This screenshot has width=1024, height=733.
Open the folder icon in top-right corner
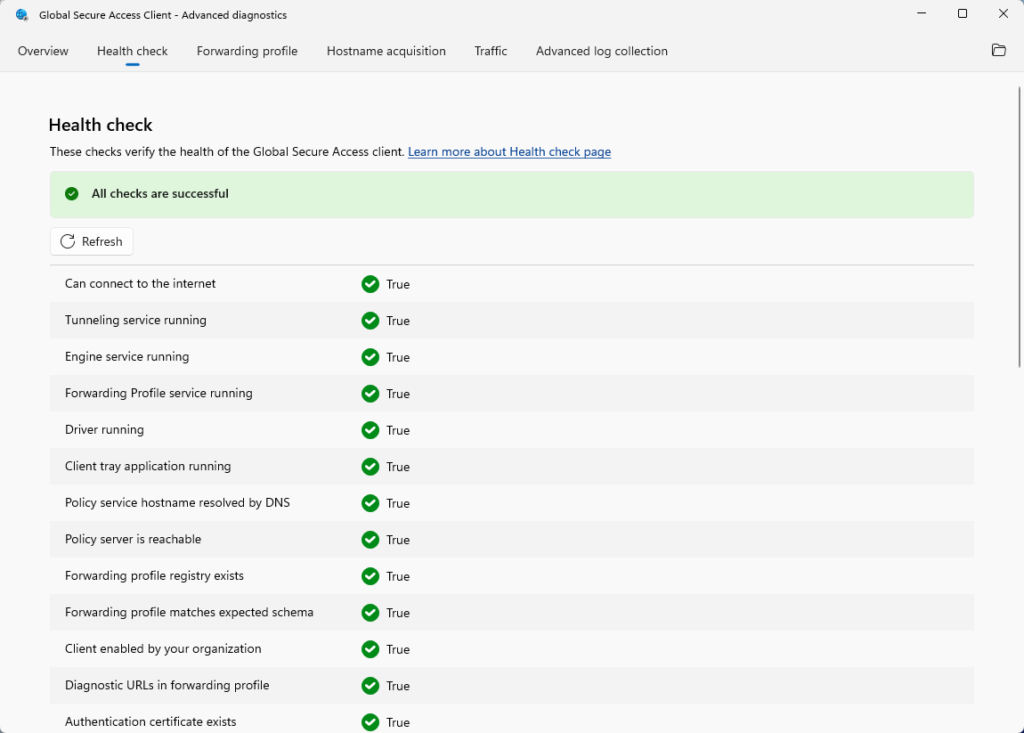999,50
